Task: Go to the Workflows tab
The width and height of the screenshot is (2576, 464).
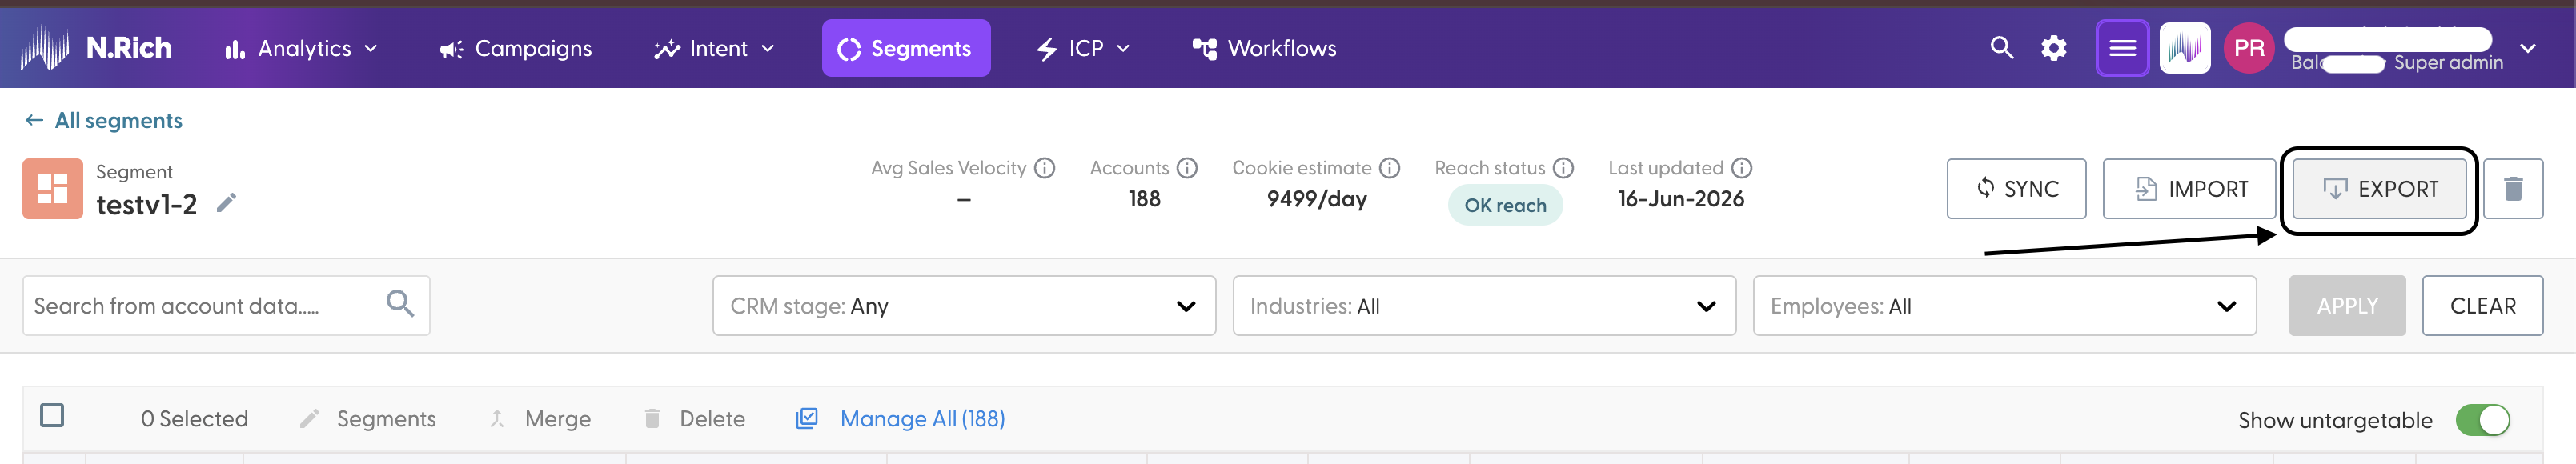Action: pyautogui.click(x=1264, y=48)
